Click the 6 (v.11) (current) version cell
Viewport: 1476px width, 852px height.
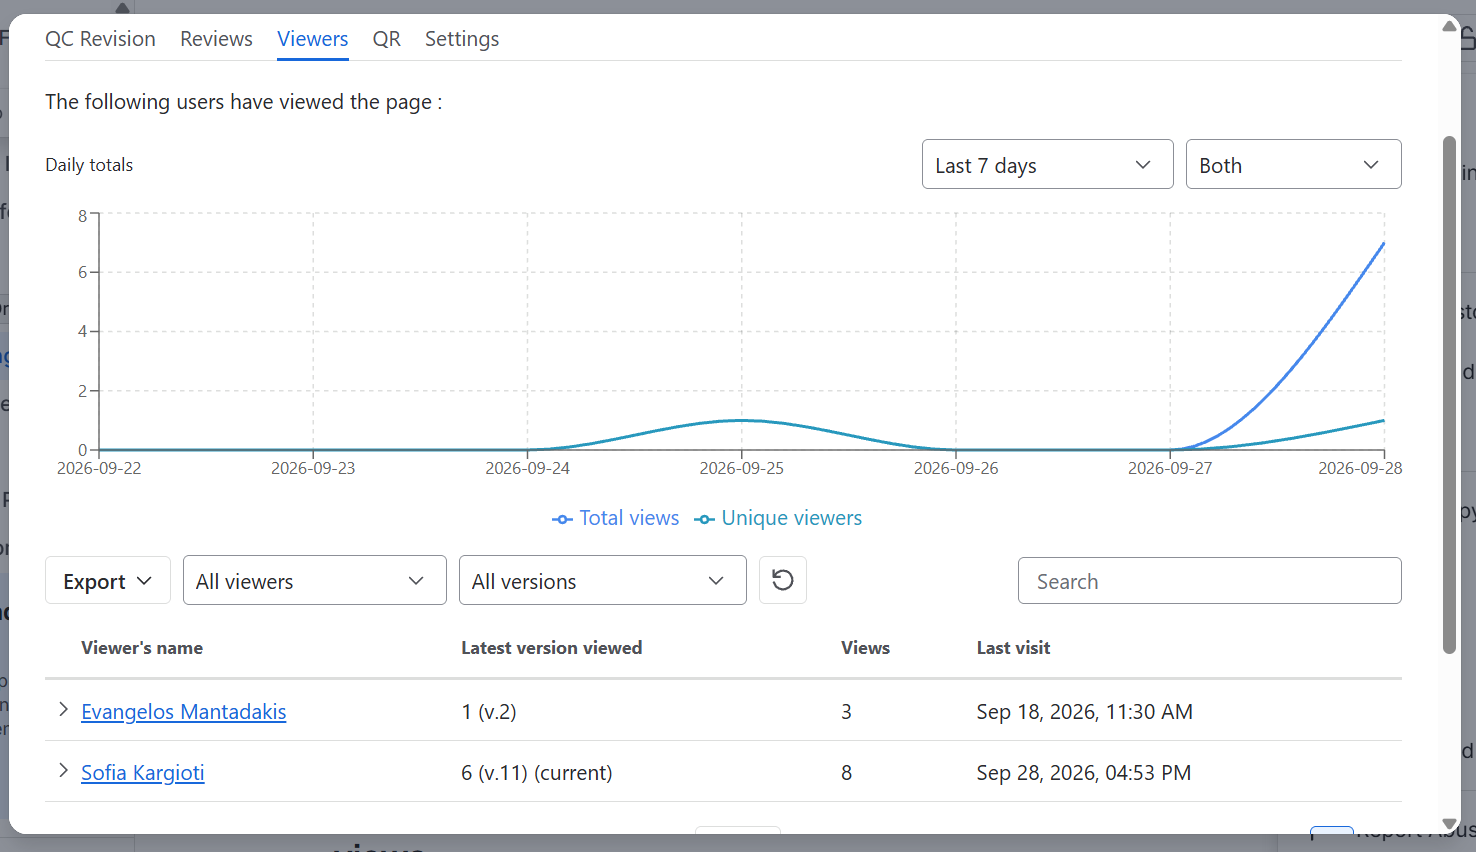(537, 773)
